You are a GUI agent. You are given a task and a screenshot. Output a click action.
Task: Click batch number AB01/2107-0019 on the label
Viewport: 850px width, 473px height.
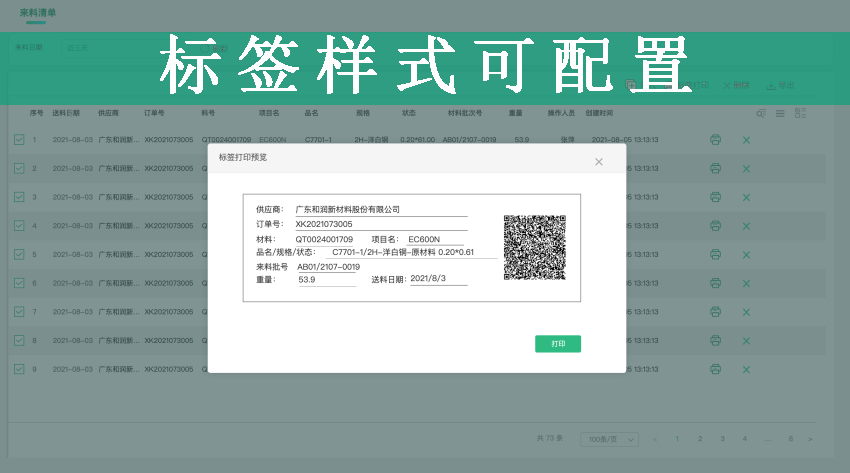pyautogui.click(x=329, y=267)
